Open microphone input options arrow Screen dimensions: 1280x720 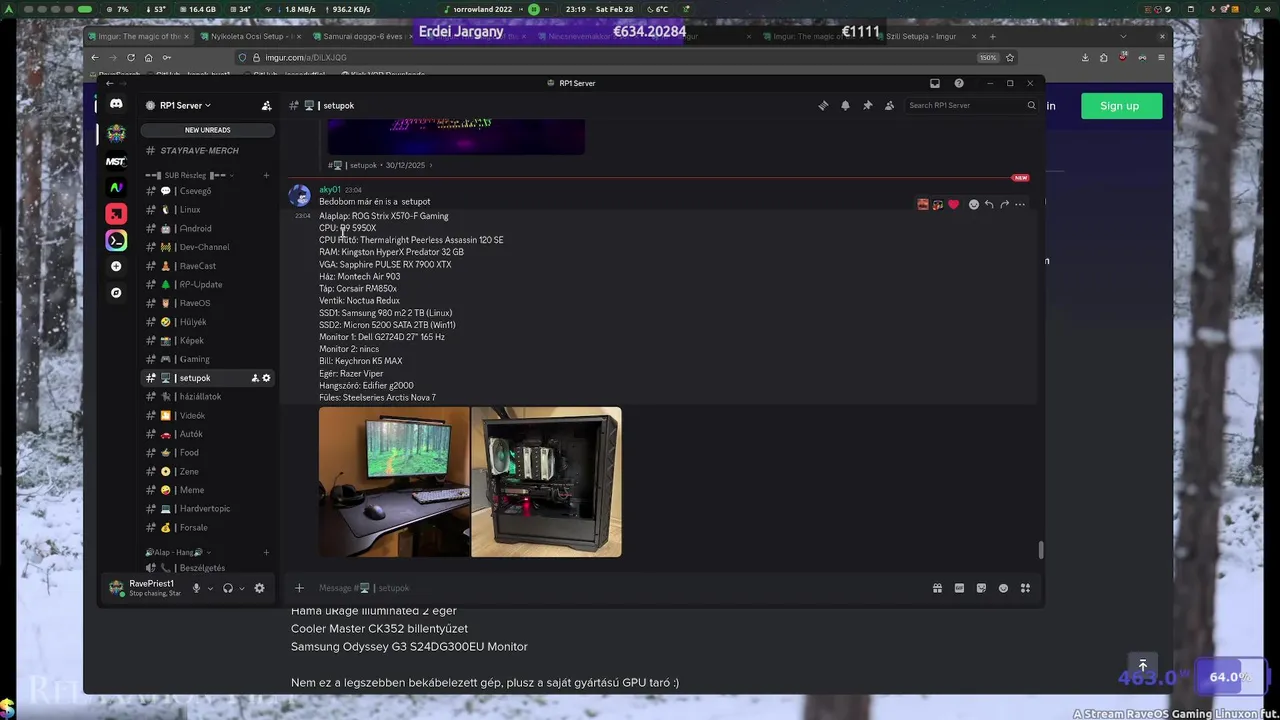[x=209, y=588]
